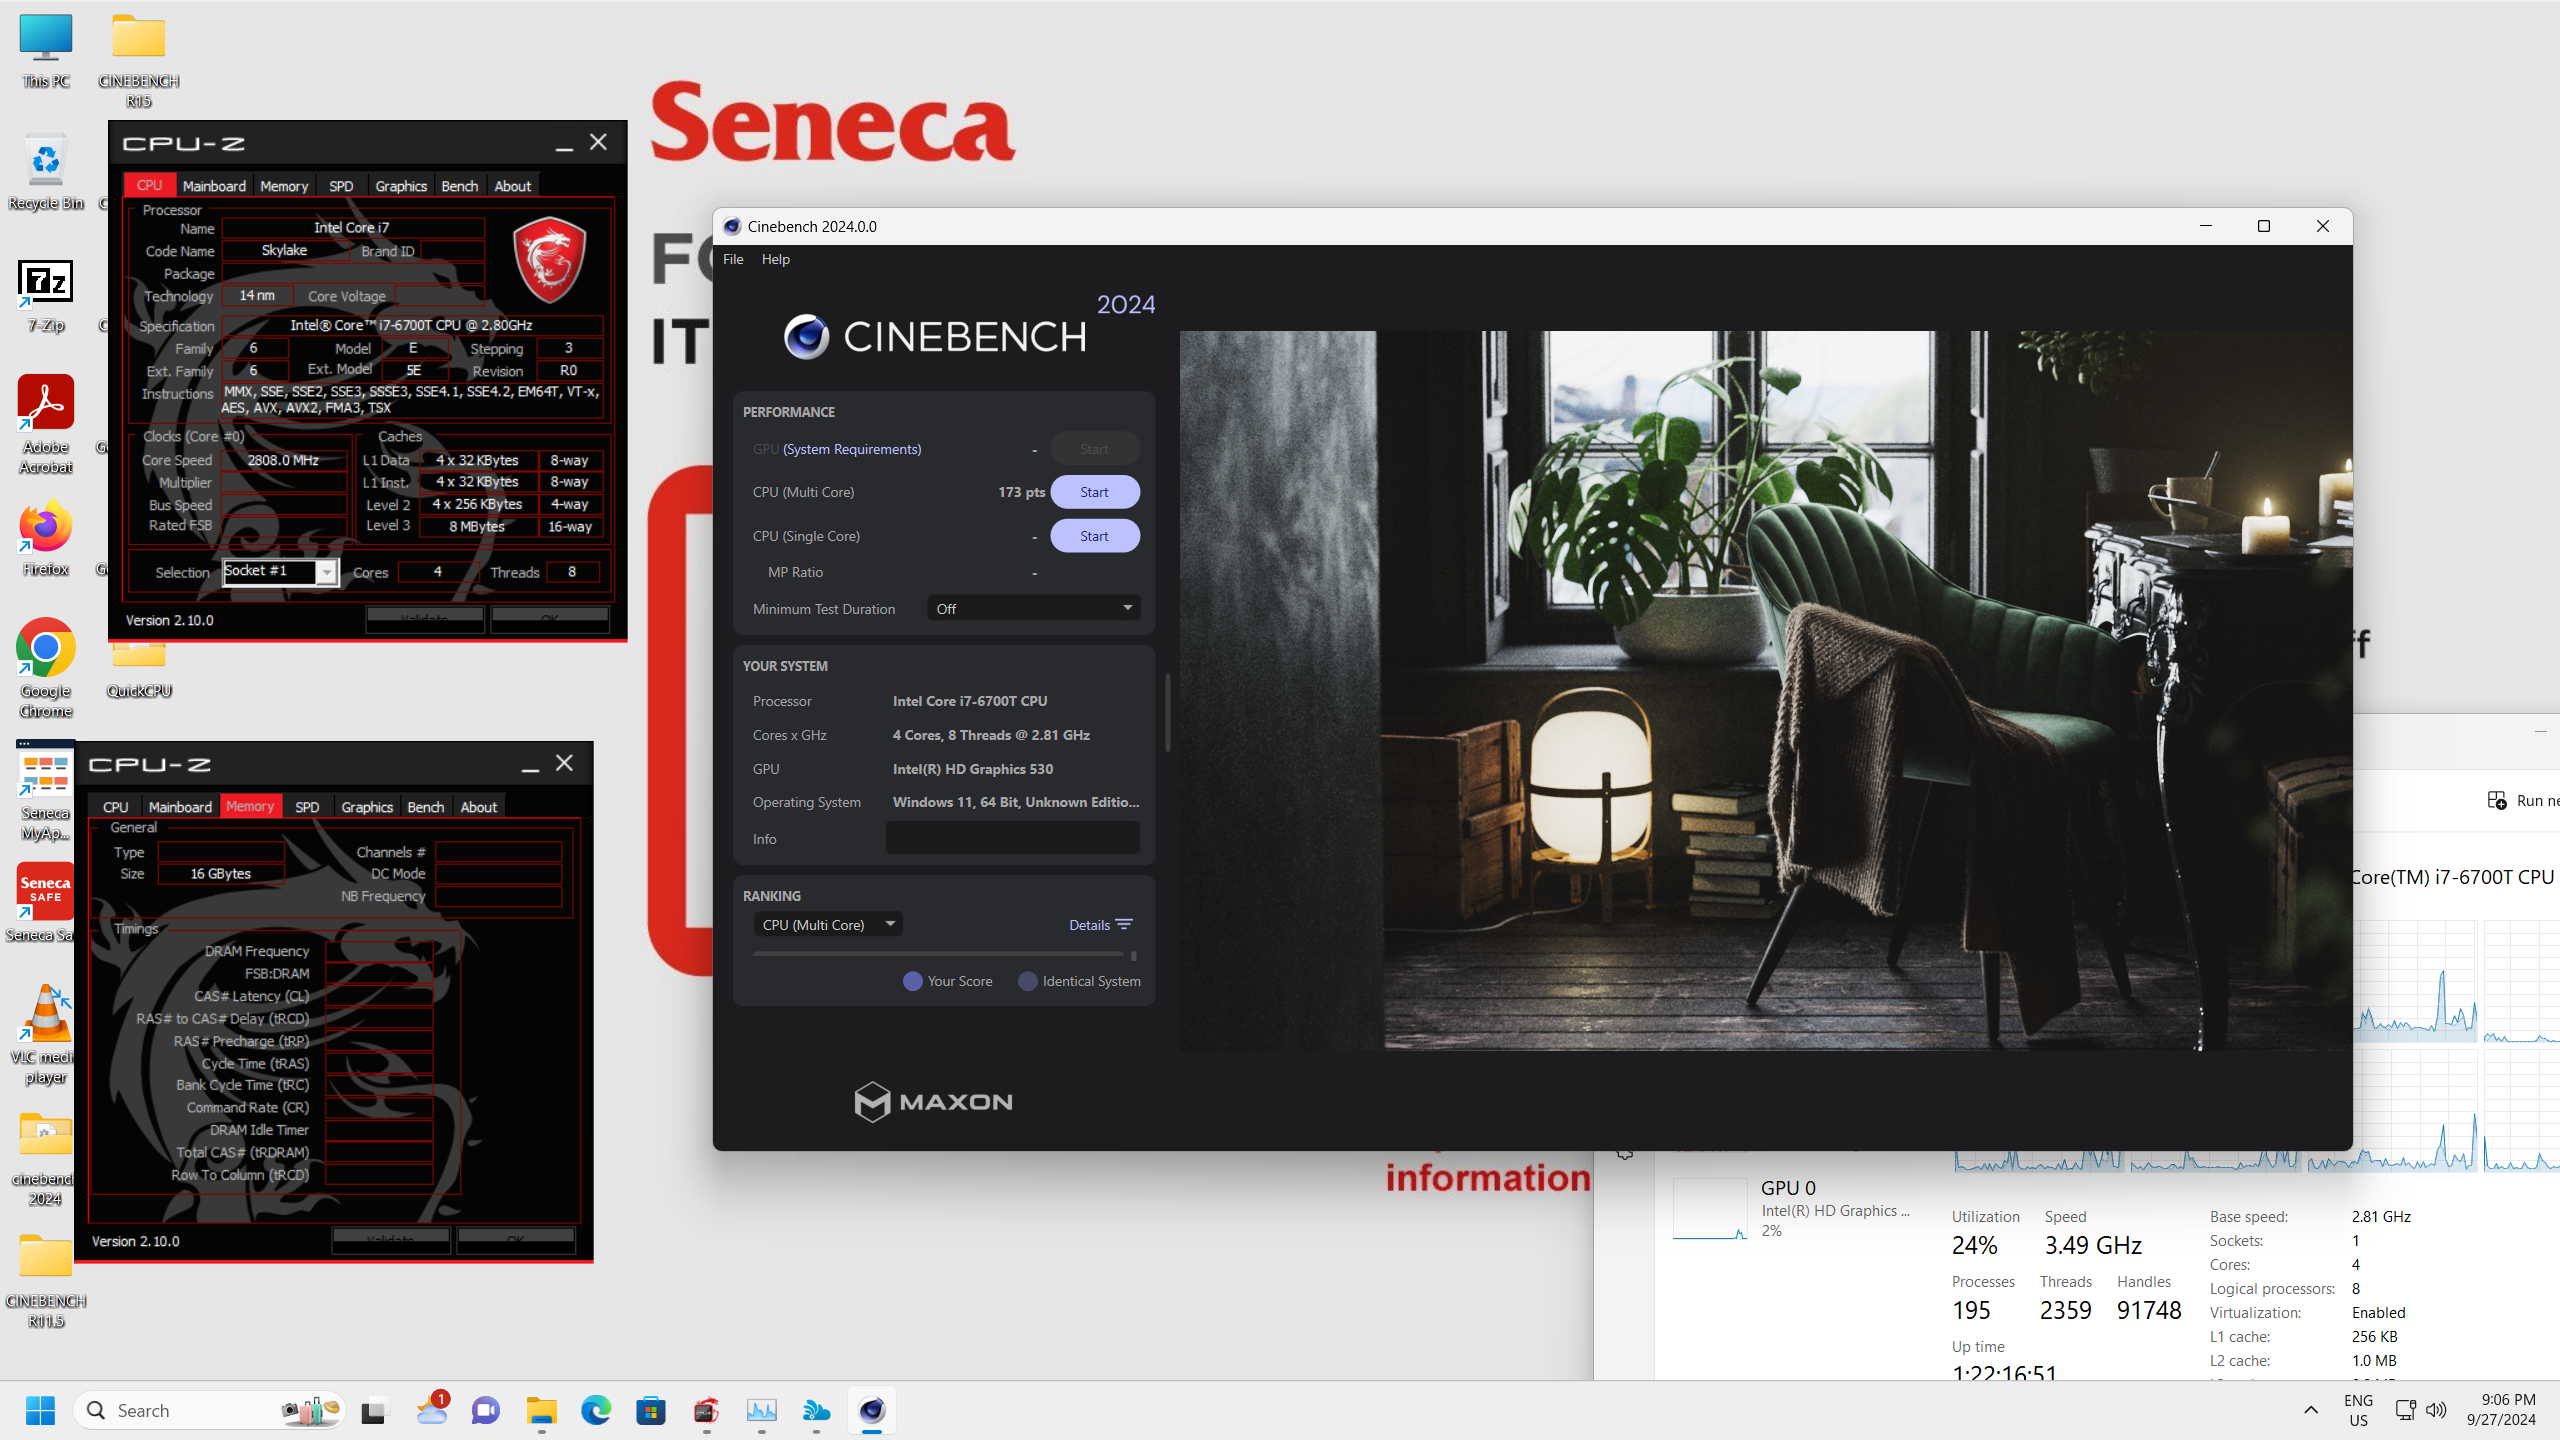Open Mainboard tab in lower CPU-Z window
Viewport: 2560px width, 1440px height.
click(x=180, y=807)
